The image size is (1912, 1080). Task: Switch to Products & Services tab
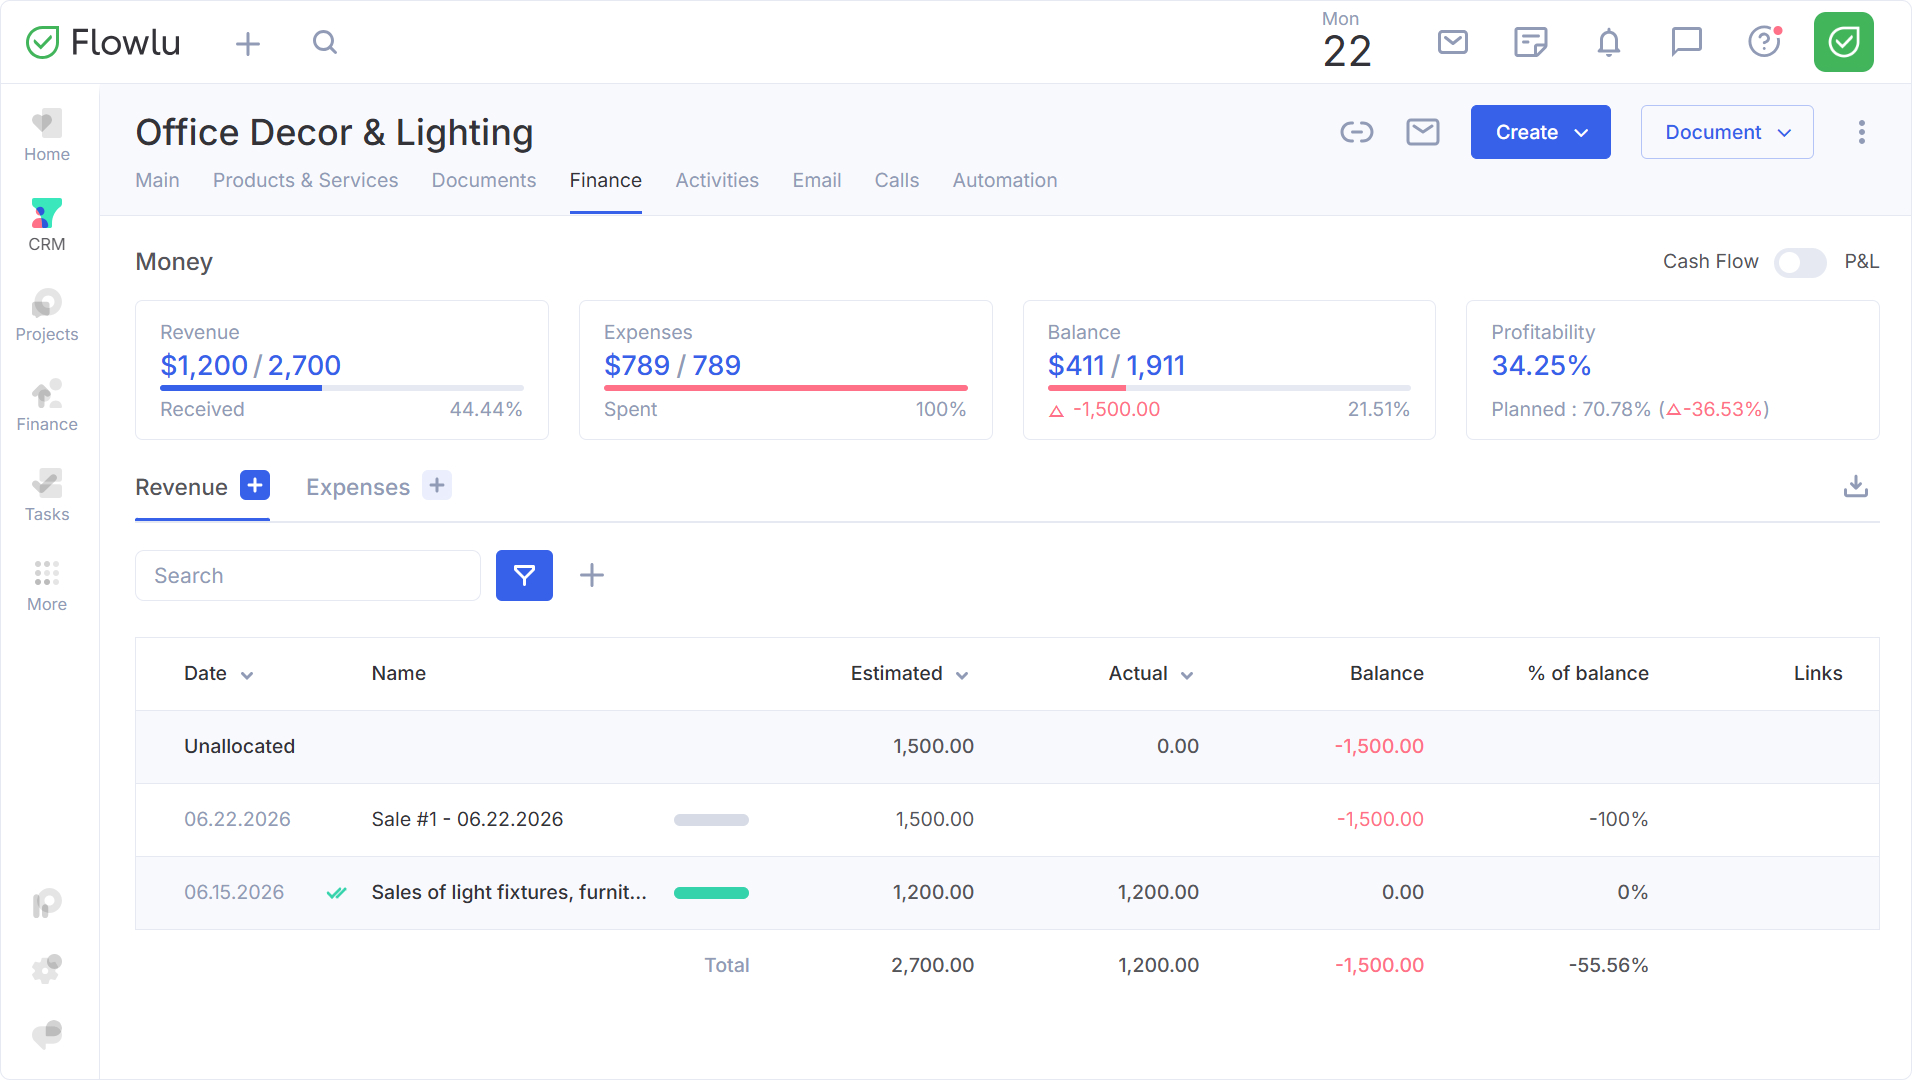click(x=305, y=180)
